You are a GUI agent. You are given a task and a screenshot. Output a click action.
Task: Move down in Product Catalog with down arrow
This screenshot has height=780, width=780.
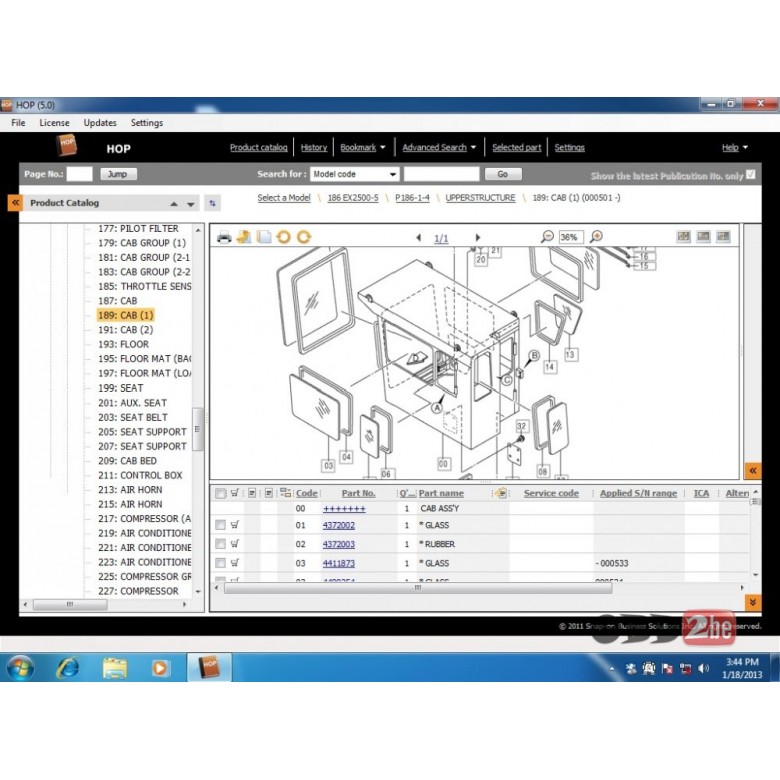(x=191, y=204)
